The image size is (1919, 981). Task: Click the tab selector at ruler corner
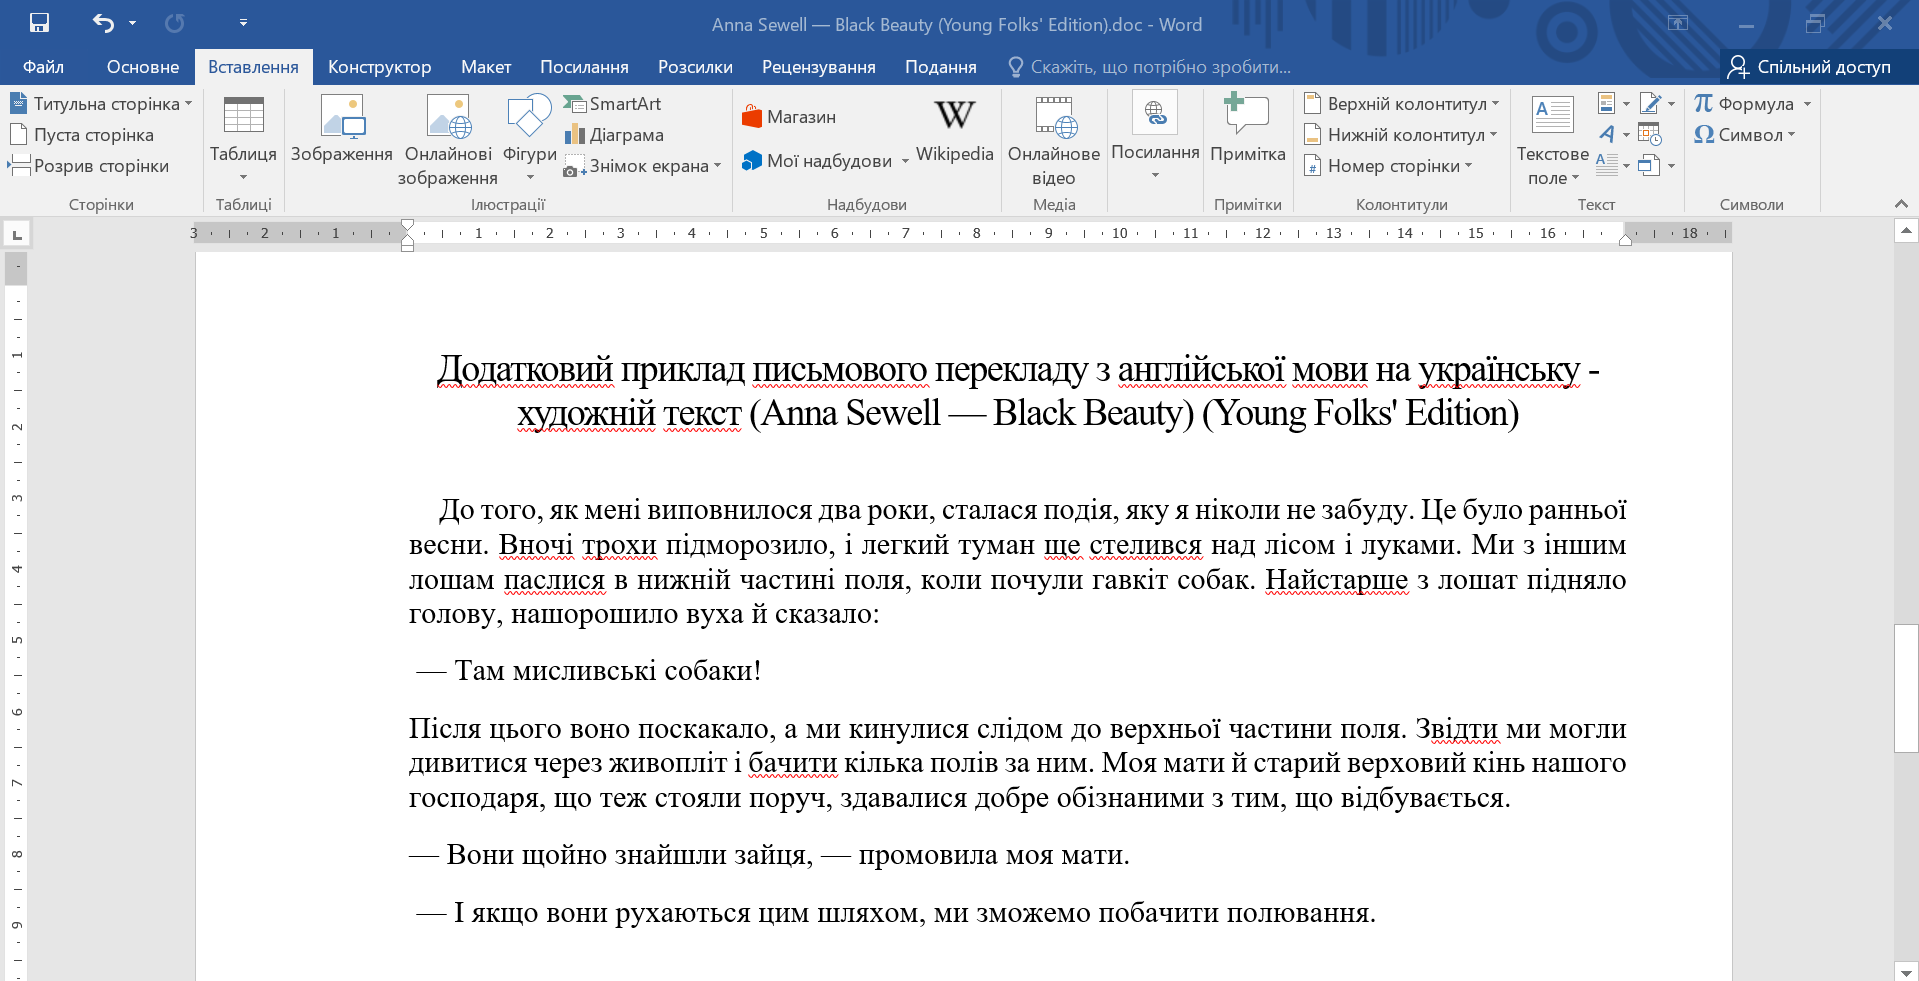(x=17, y=235)
